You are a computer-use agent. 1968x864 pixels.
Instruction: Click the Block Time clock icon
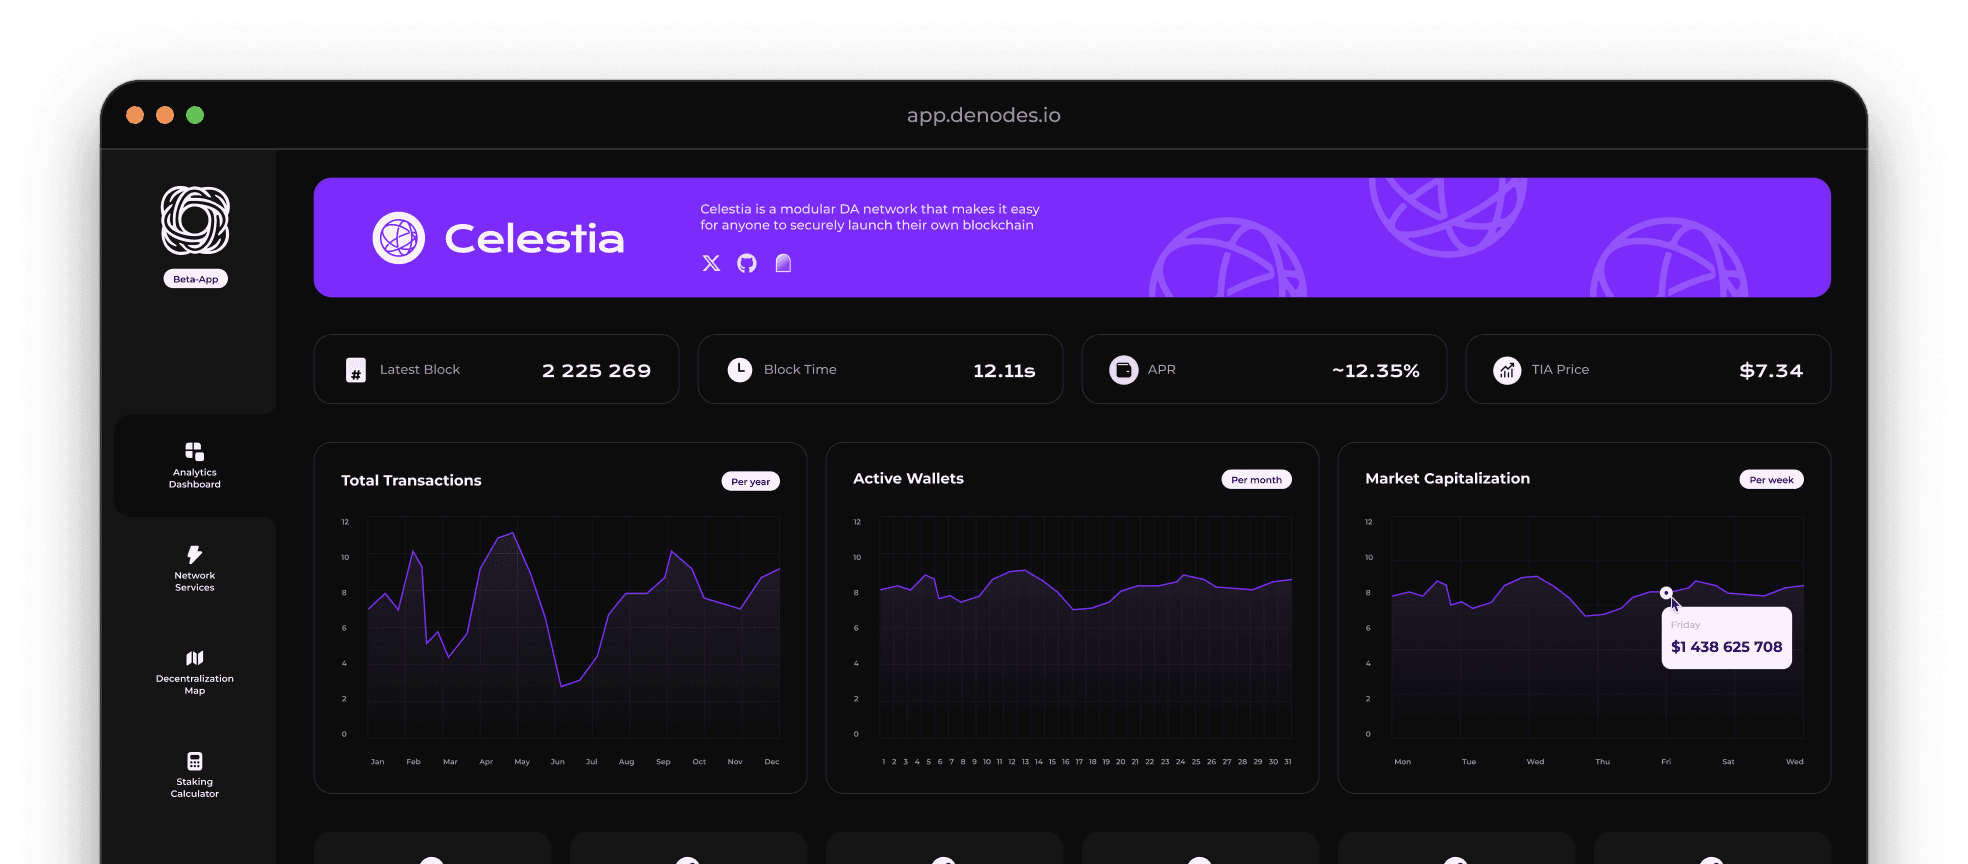point(740,370)
